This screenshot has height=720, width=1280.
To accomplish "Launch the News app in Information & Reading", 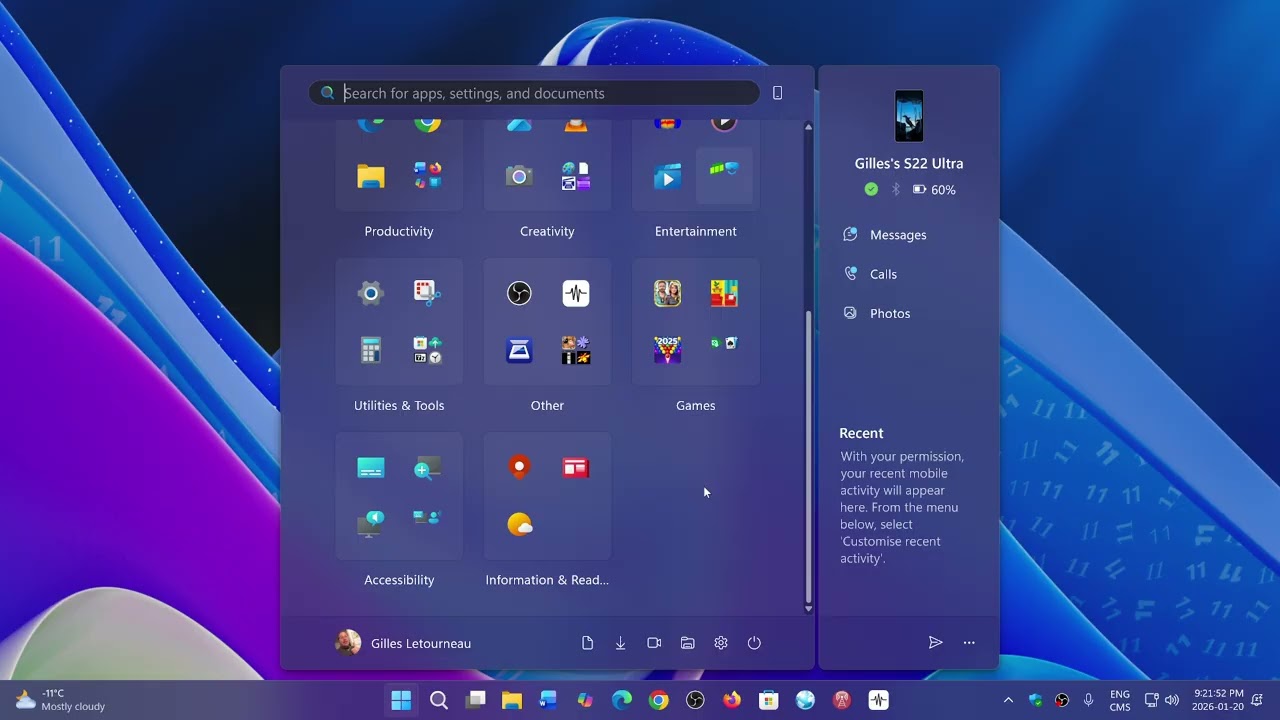I will click(x=576, y=468).
